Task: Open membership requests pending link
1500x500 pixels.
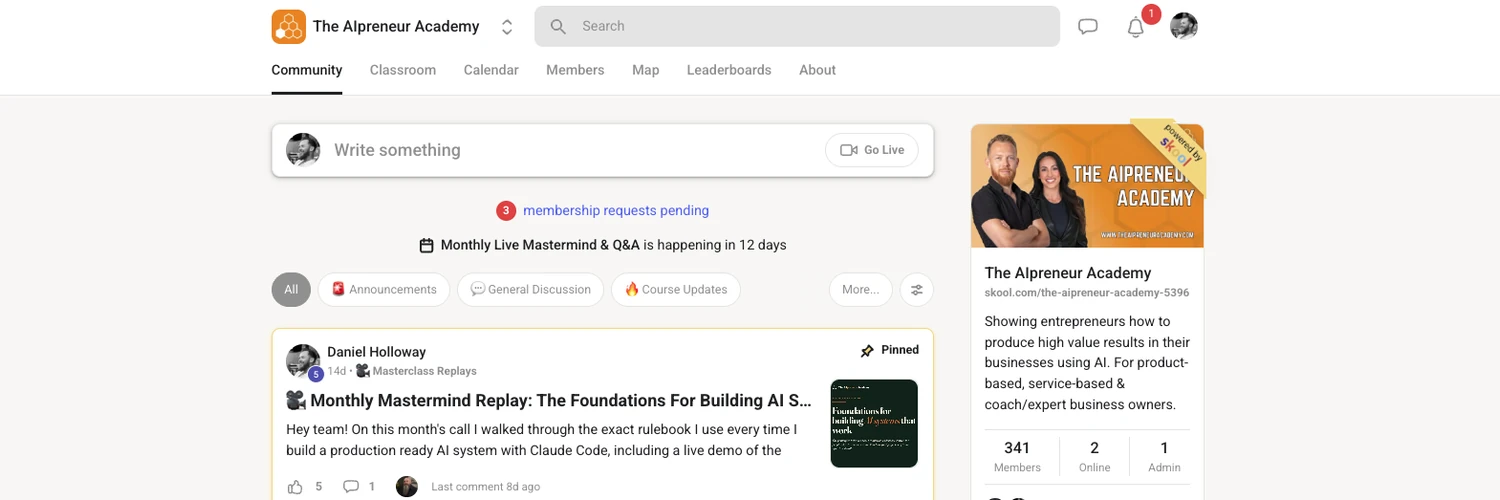Action: click(x=616, y=211)
